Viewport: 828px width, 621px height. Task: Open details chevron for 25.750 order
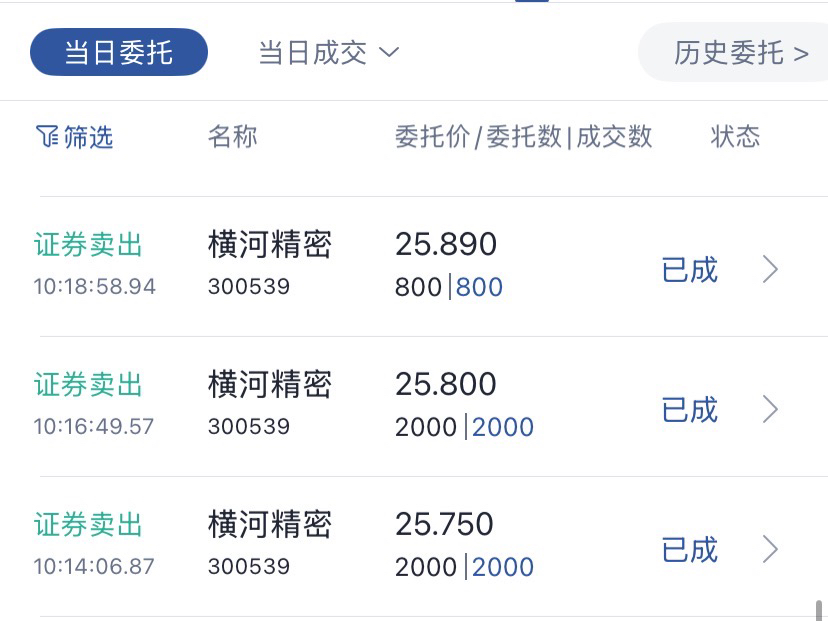point(770,549)
